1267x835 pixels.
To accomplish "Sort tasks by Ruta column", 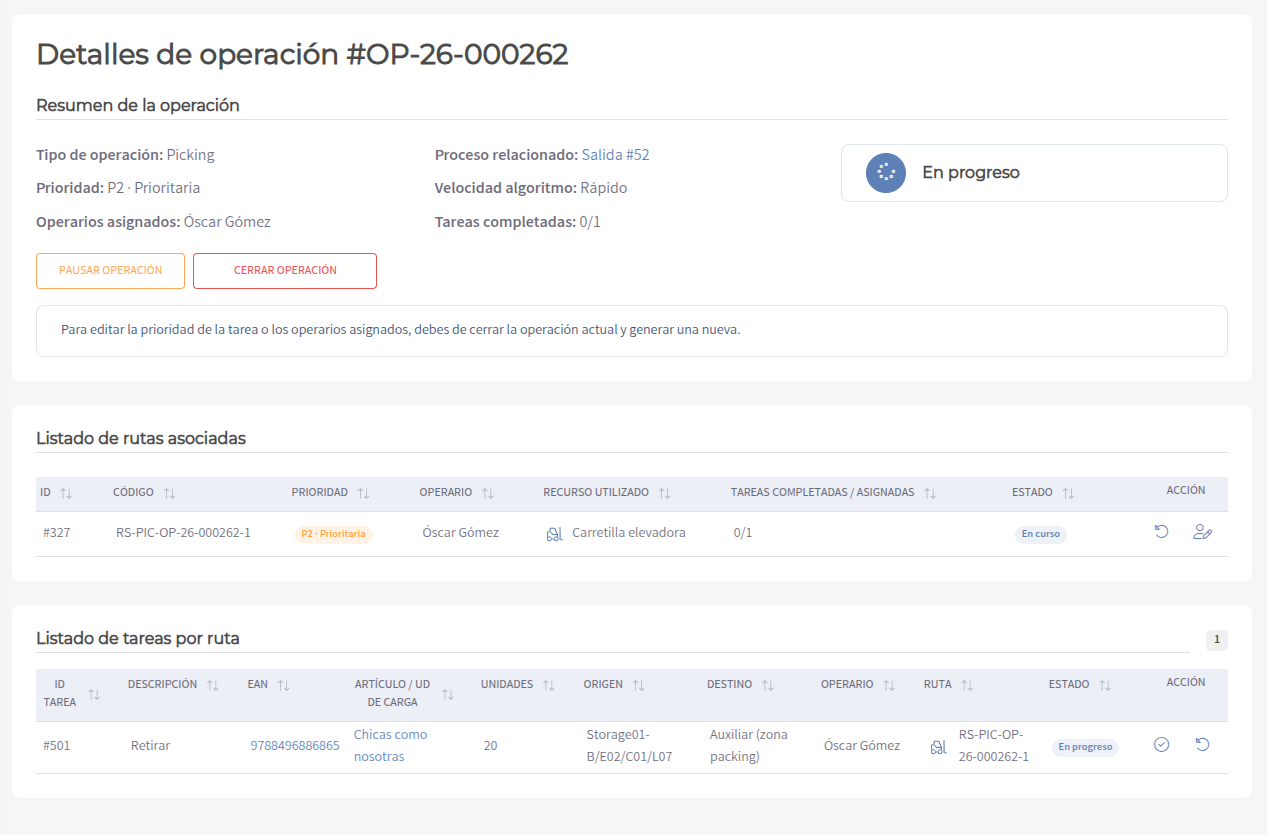I will pos(967,685).
